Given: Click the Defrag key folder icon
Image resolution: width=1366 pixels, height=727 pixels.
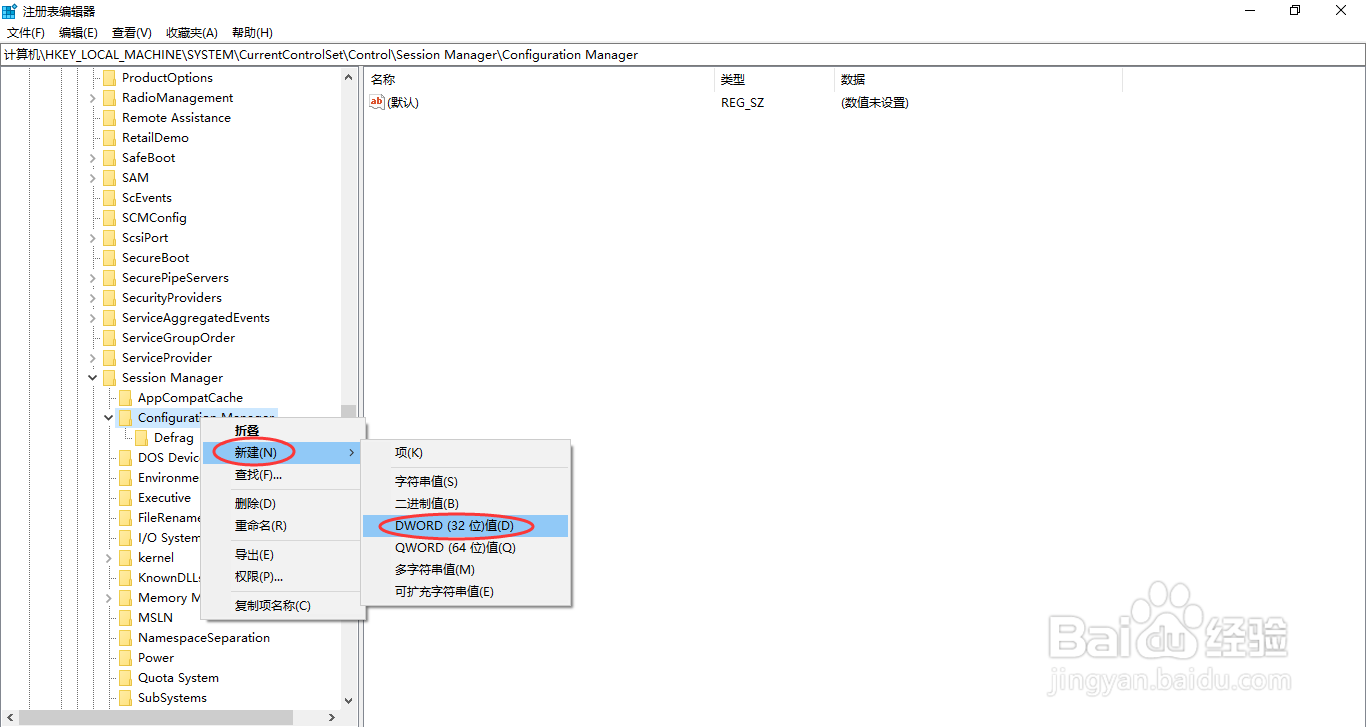Looking at the screenshot, I should (141, 437).
